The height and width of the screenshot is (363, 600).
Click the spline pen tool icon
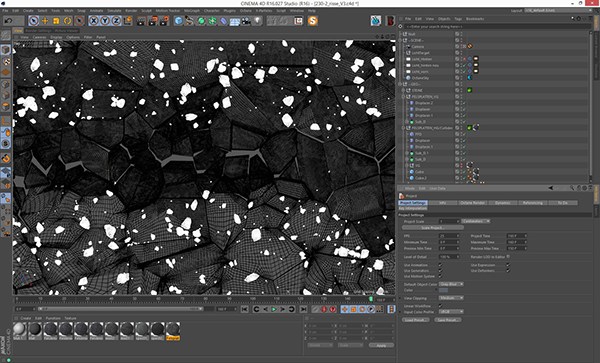point(189,21)
